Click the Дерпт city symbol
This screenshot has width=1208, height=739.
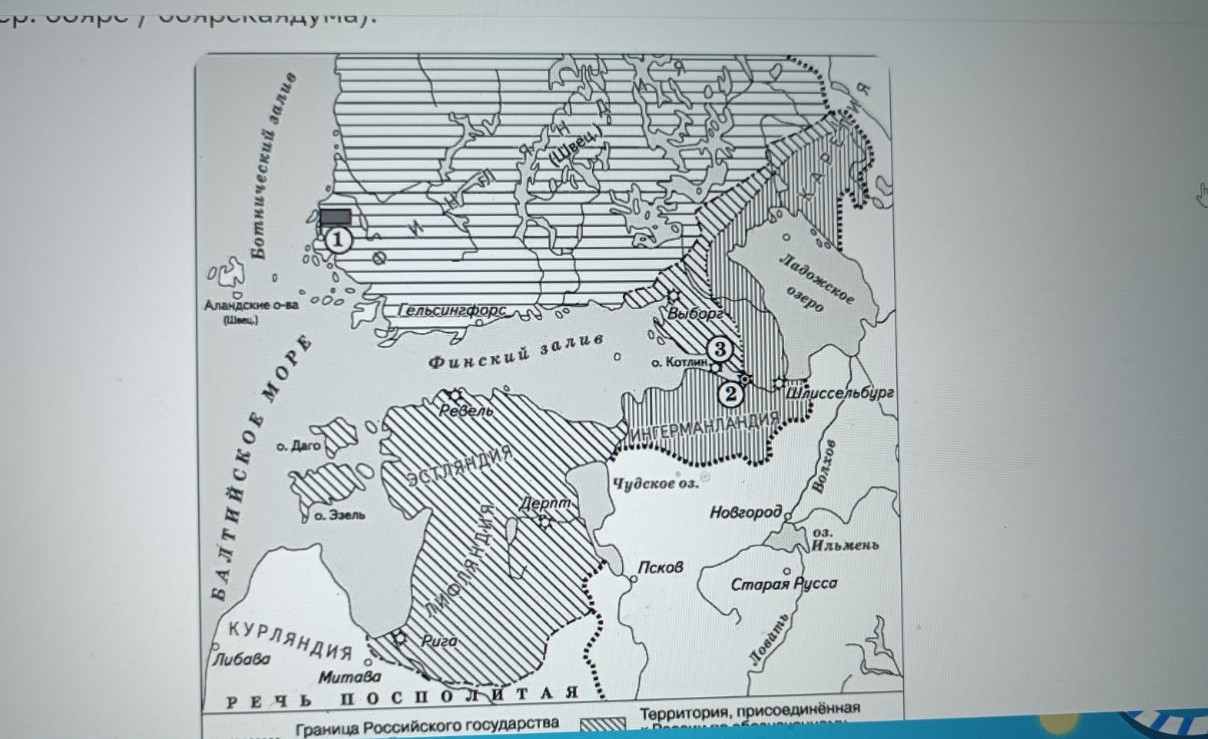click(545, 521)
